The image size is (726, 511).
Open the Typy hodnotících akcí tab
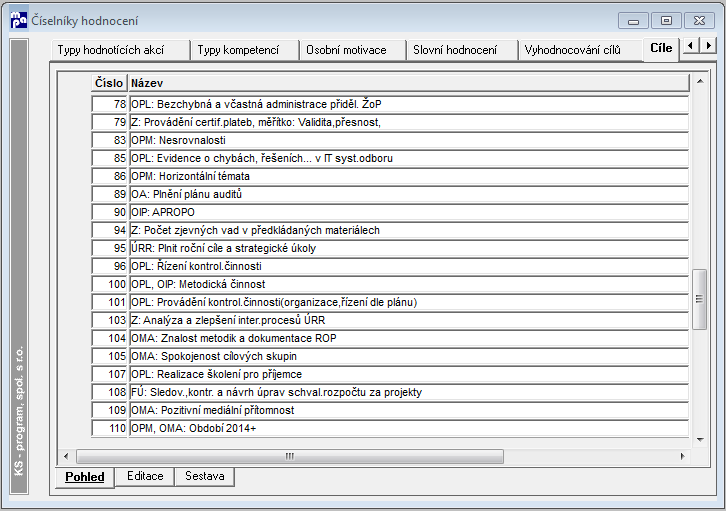coord(120,50)
